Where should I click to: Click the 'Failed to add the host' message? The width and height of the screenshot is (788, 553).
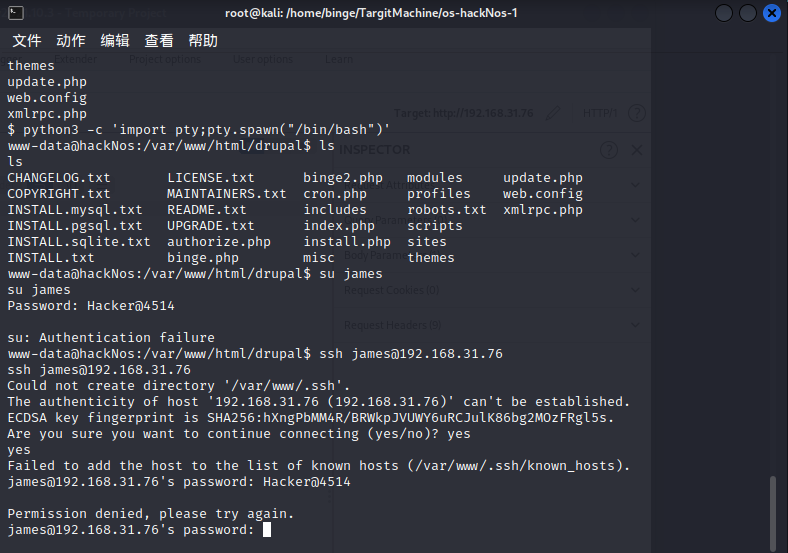click(319, 466)
